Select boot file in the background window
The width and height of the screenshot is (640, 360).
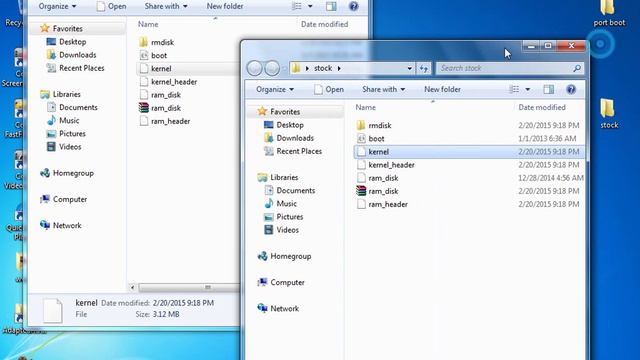pos(159,56)
